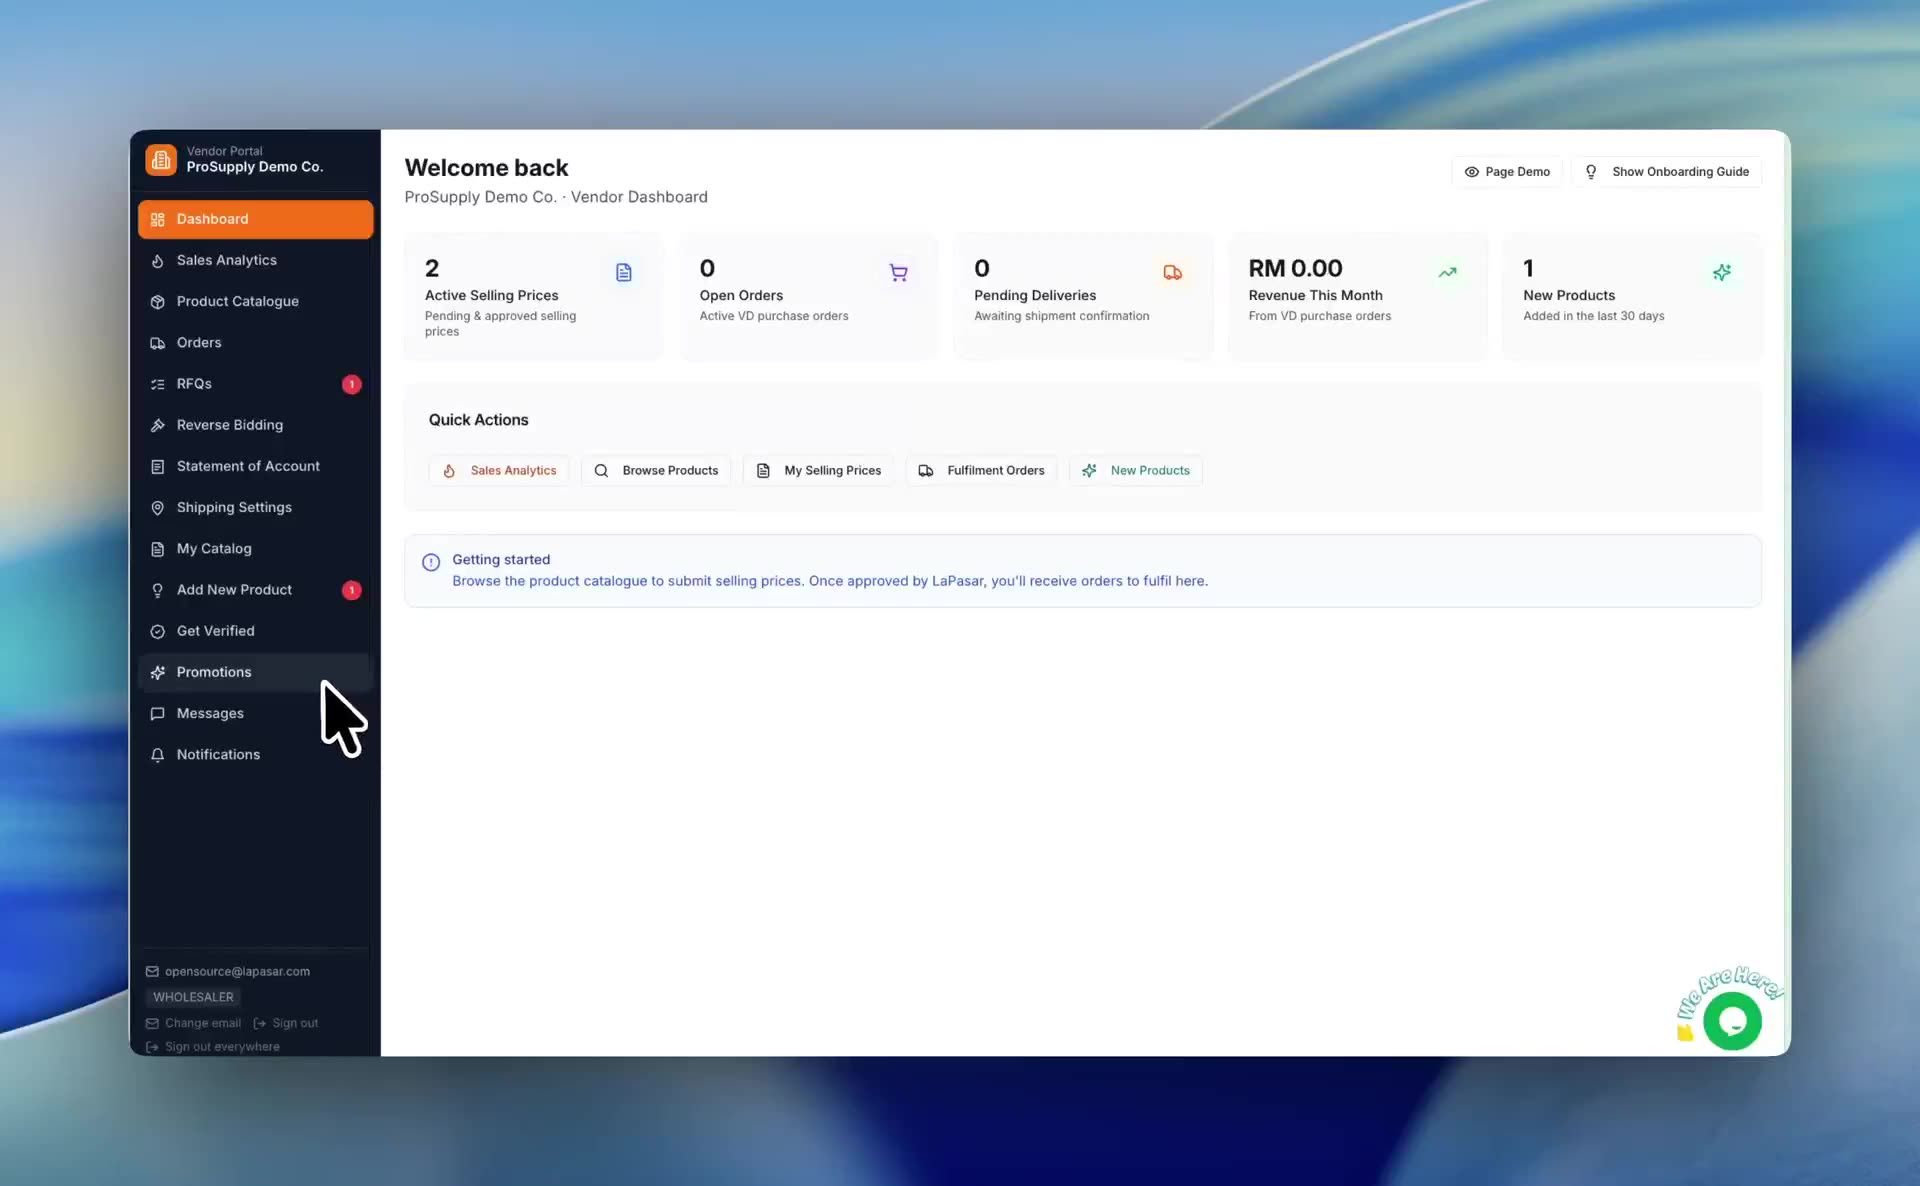Click the Pending Deliveries card title
This screenshot has height=1186, width=1920.
(x=1035, y=295)
